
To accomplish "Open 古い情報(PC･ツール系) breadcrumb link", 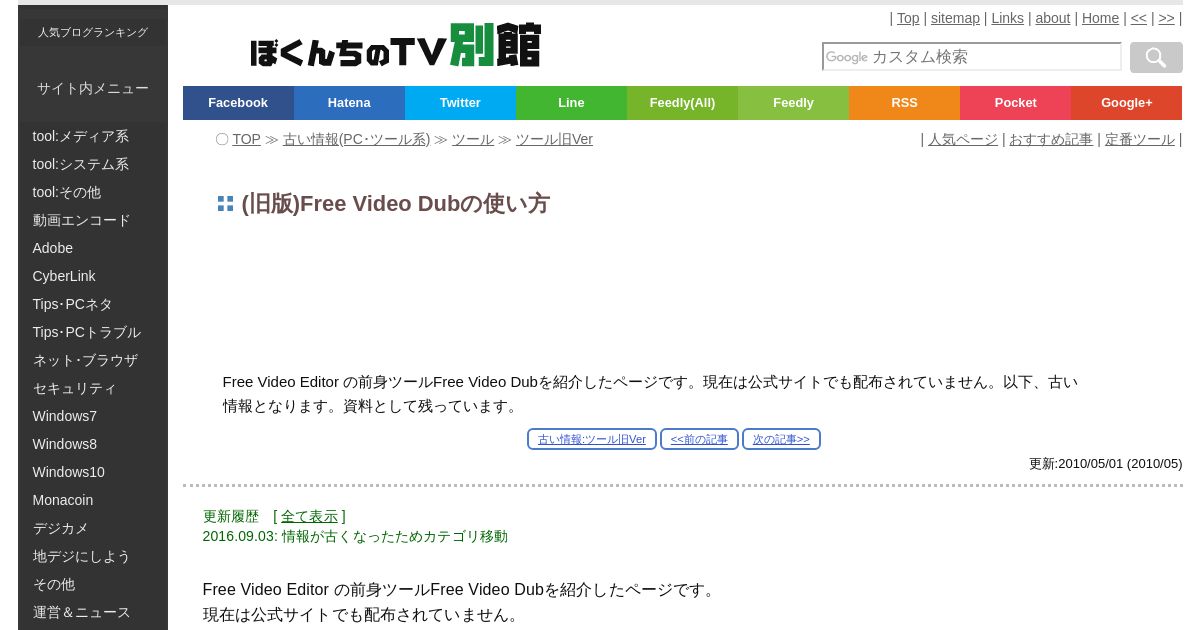I will click(356, 139).
